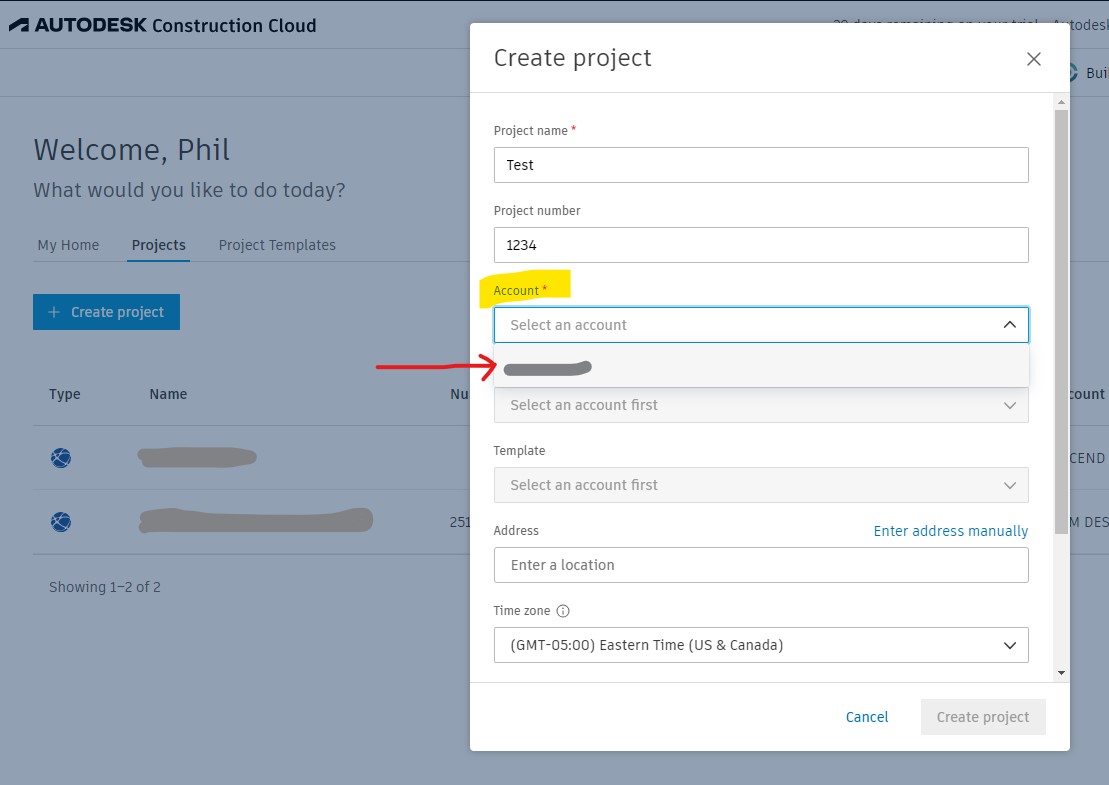The width and height of the screenshot is (1109, 785).
Task: Open the Time zone dropdown
Action: pos(761,645)
